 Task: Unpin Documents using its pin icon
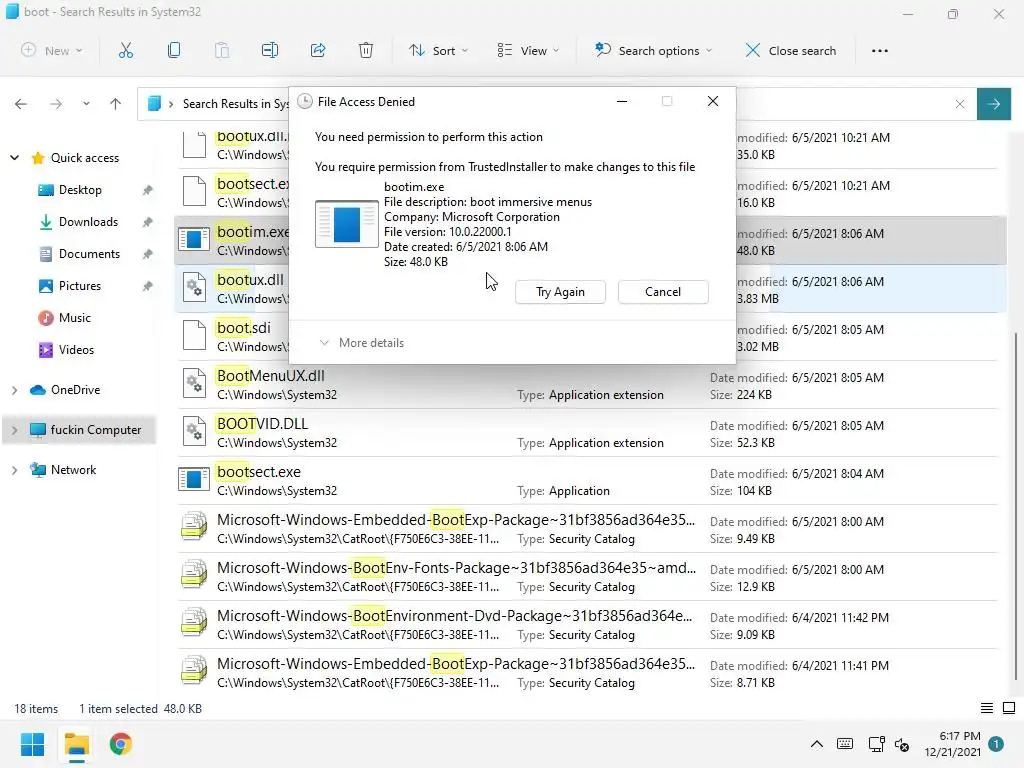coord(148,254)
